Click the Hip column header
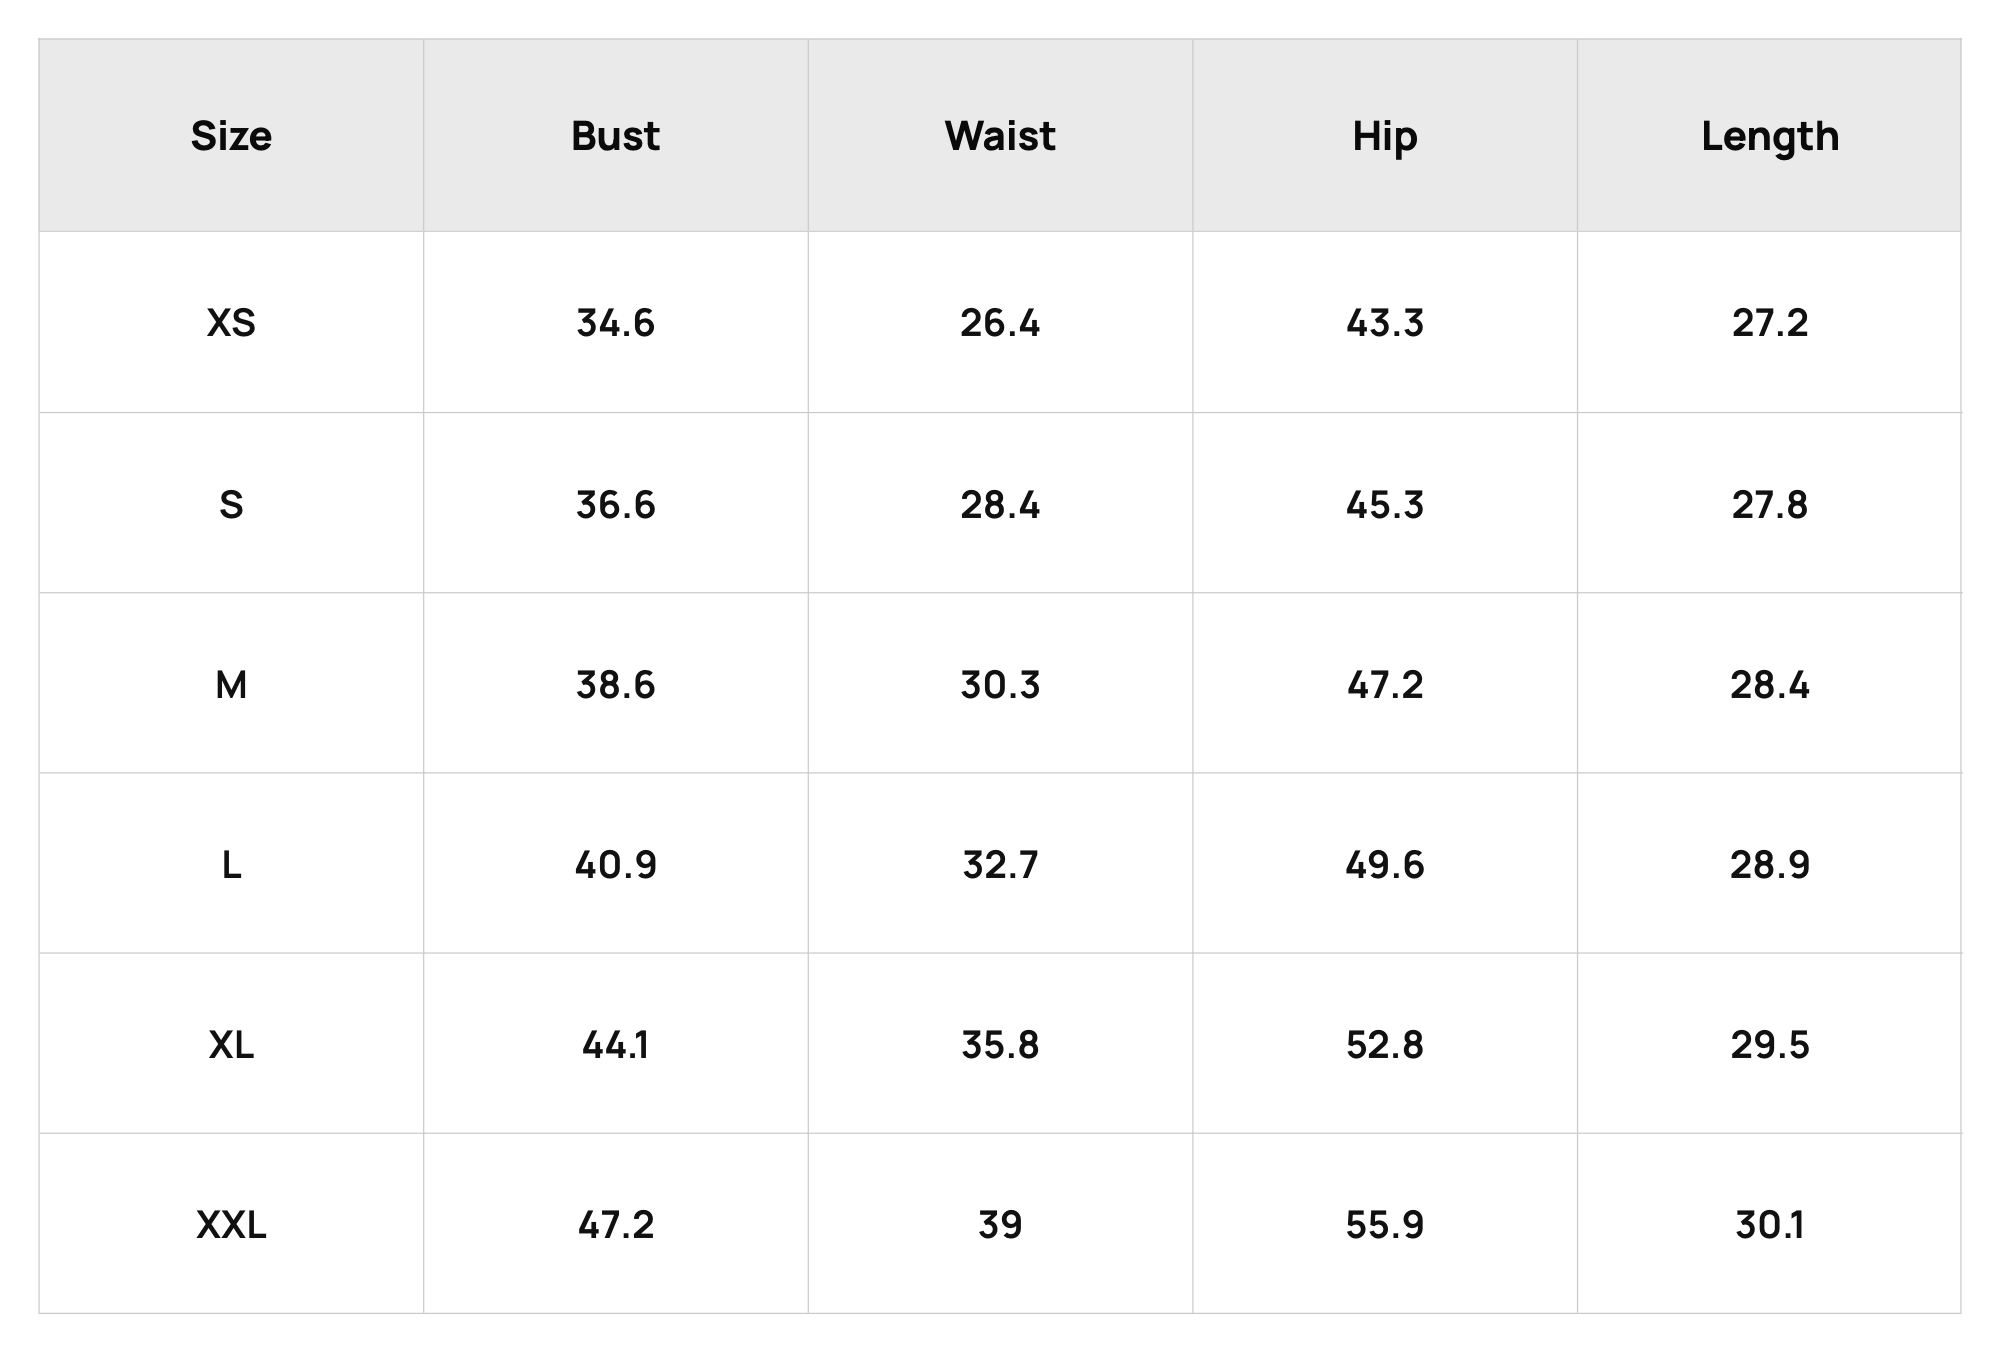The image size is (2000, 1350). tap(1385, 137)
